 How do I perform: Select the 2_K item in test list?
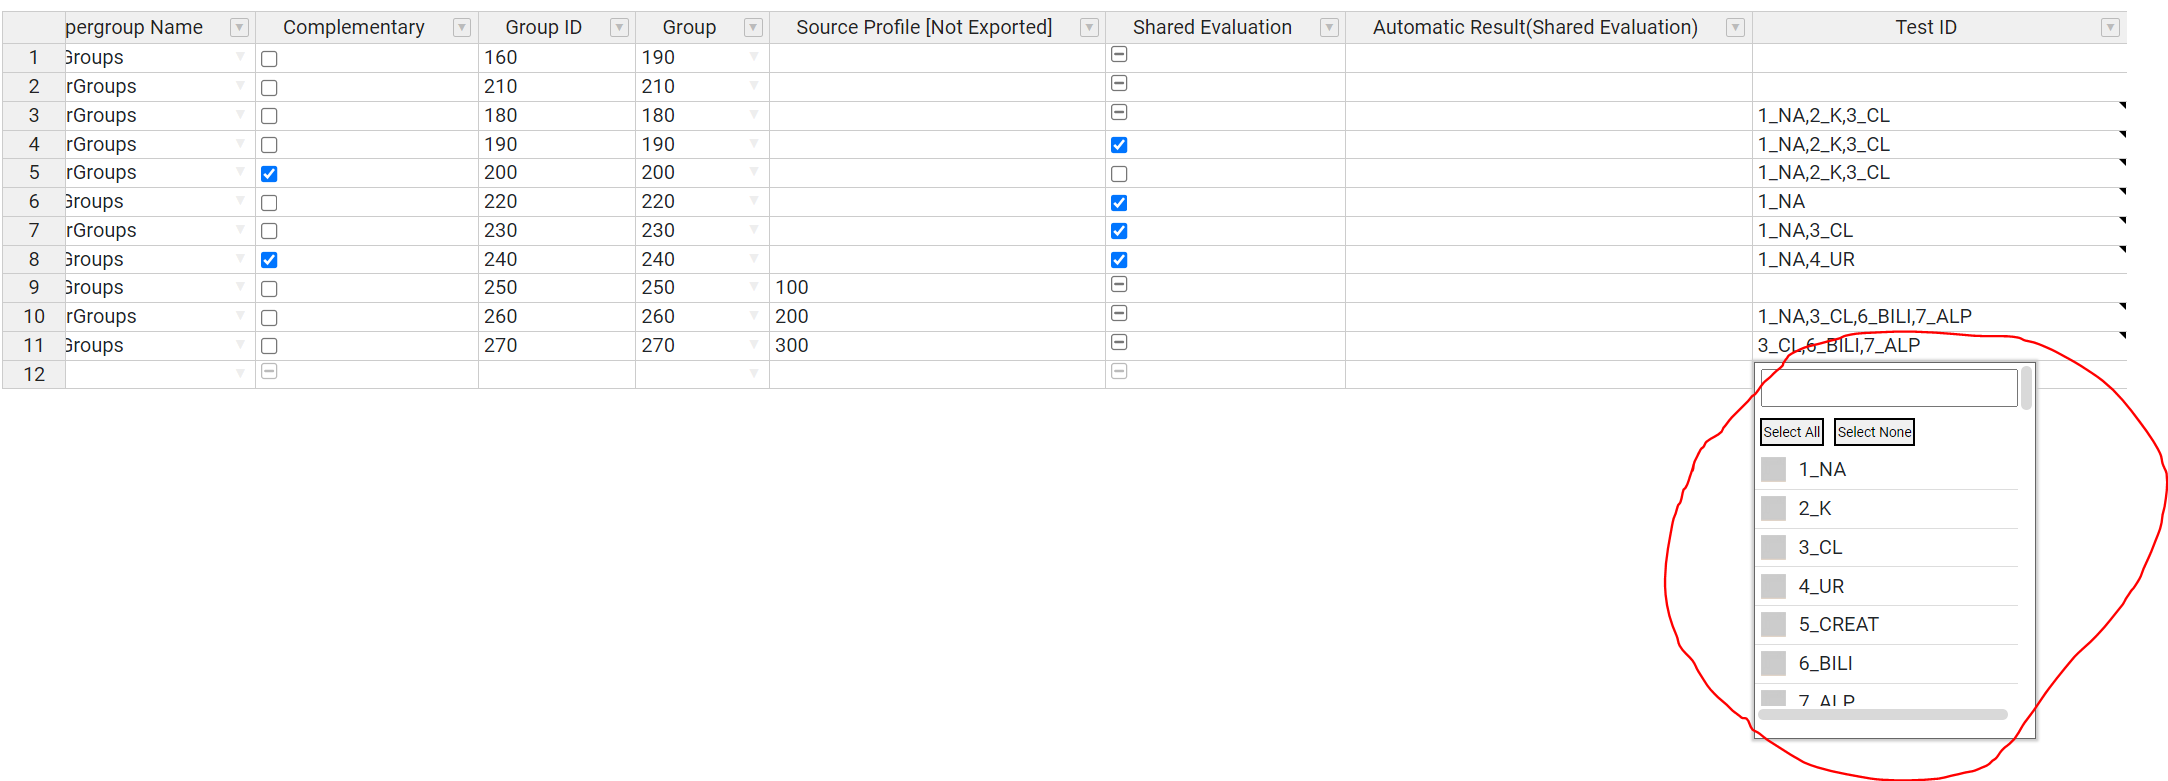pyautogui.click(x=1773, y=509)
